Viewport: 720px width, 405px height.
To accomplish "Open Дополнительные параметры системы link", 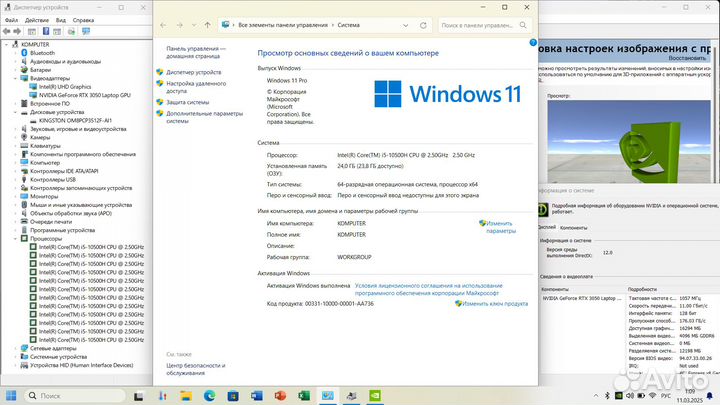I will (x=204, y=117).
